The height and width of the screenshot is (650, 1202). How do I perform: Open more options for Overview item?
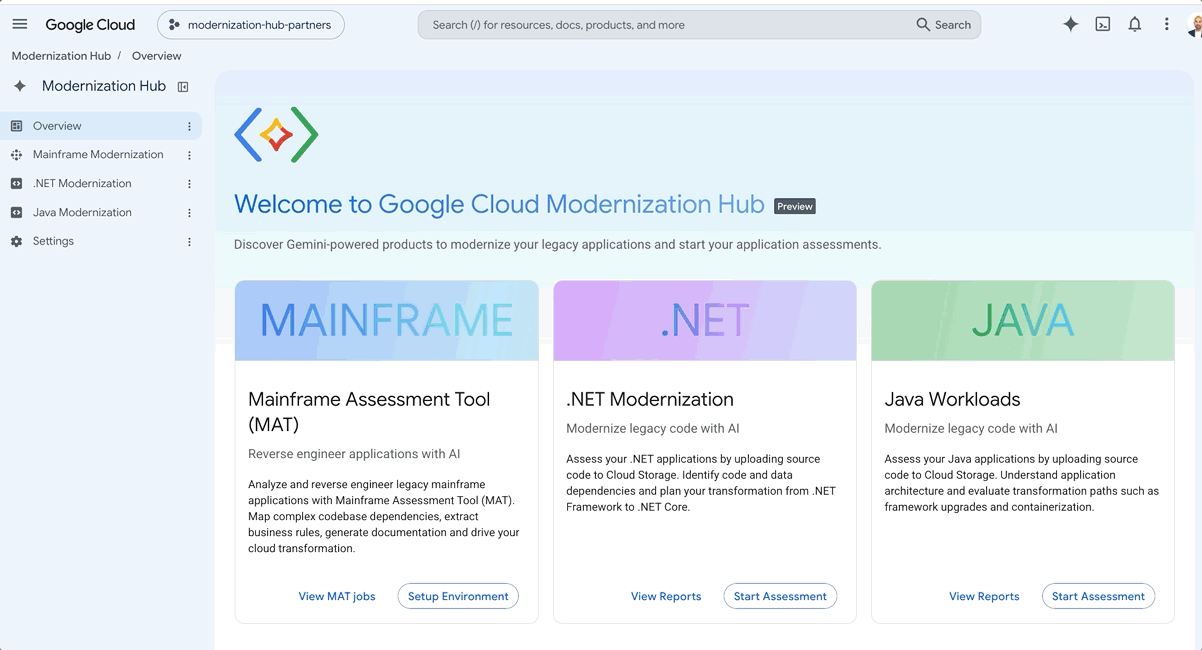(189, 127)
